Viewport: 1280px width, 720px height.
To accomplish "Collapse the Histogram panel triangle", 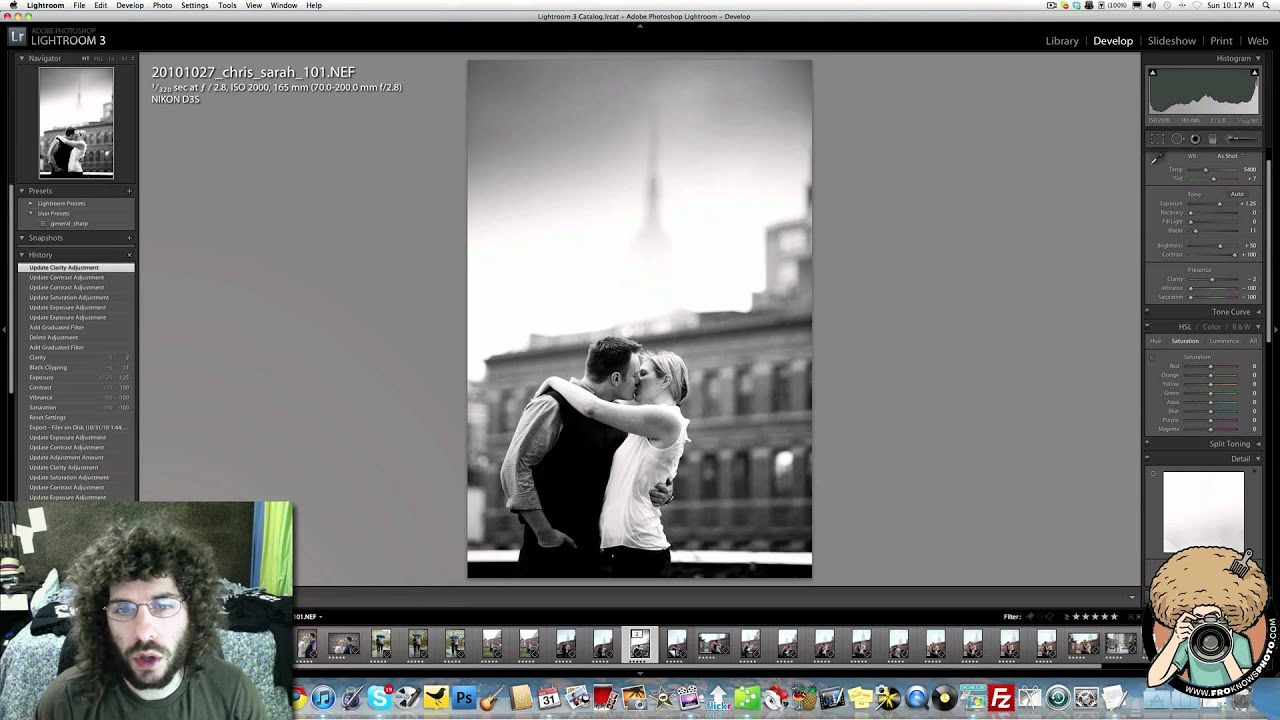I will (1258, 58).
